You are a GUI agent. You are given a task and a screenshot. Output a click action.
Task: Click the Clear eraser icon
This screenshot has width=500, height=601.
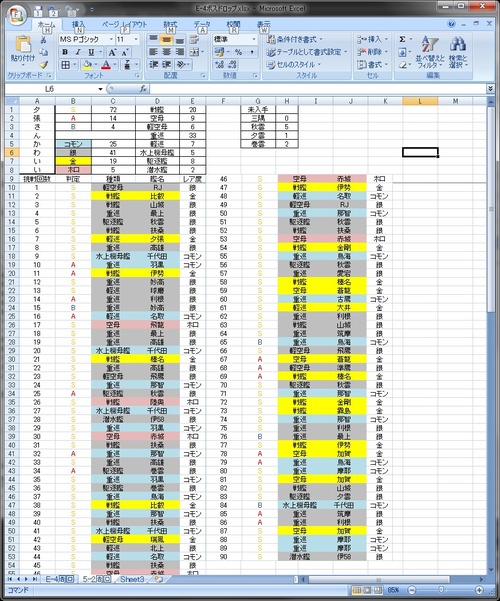point(402,65)
